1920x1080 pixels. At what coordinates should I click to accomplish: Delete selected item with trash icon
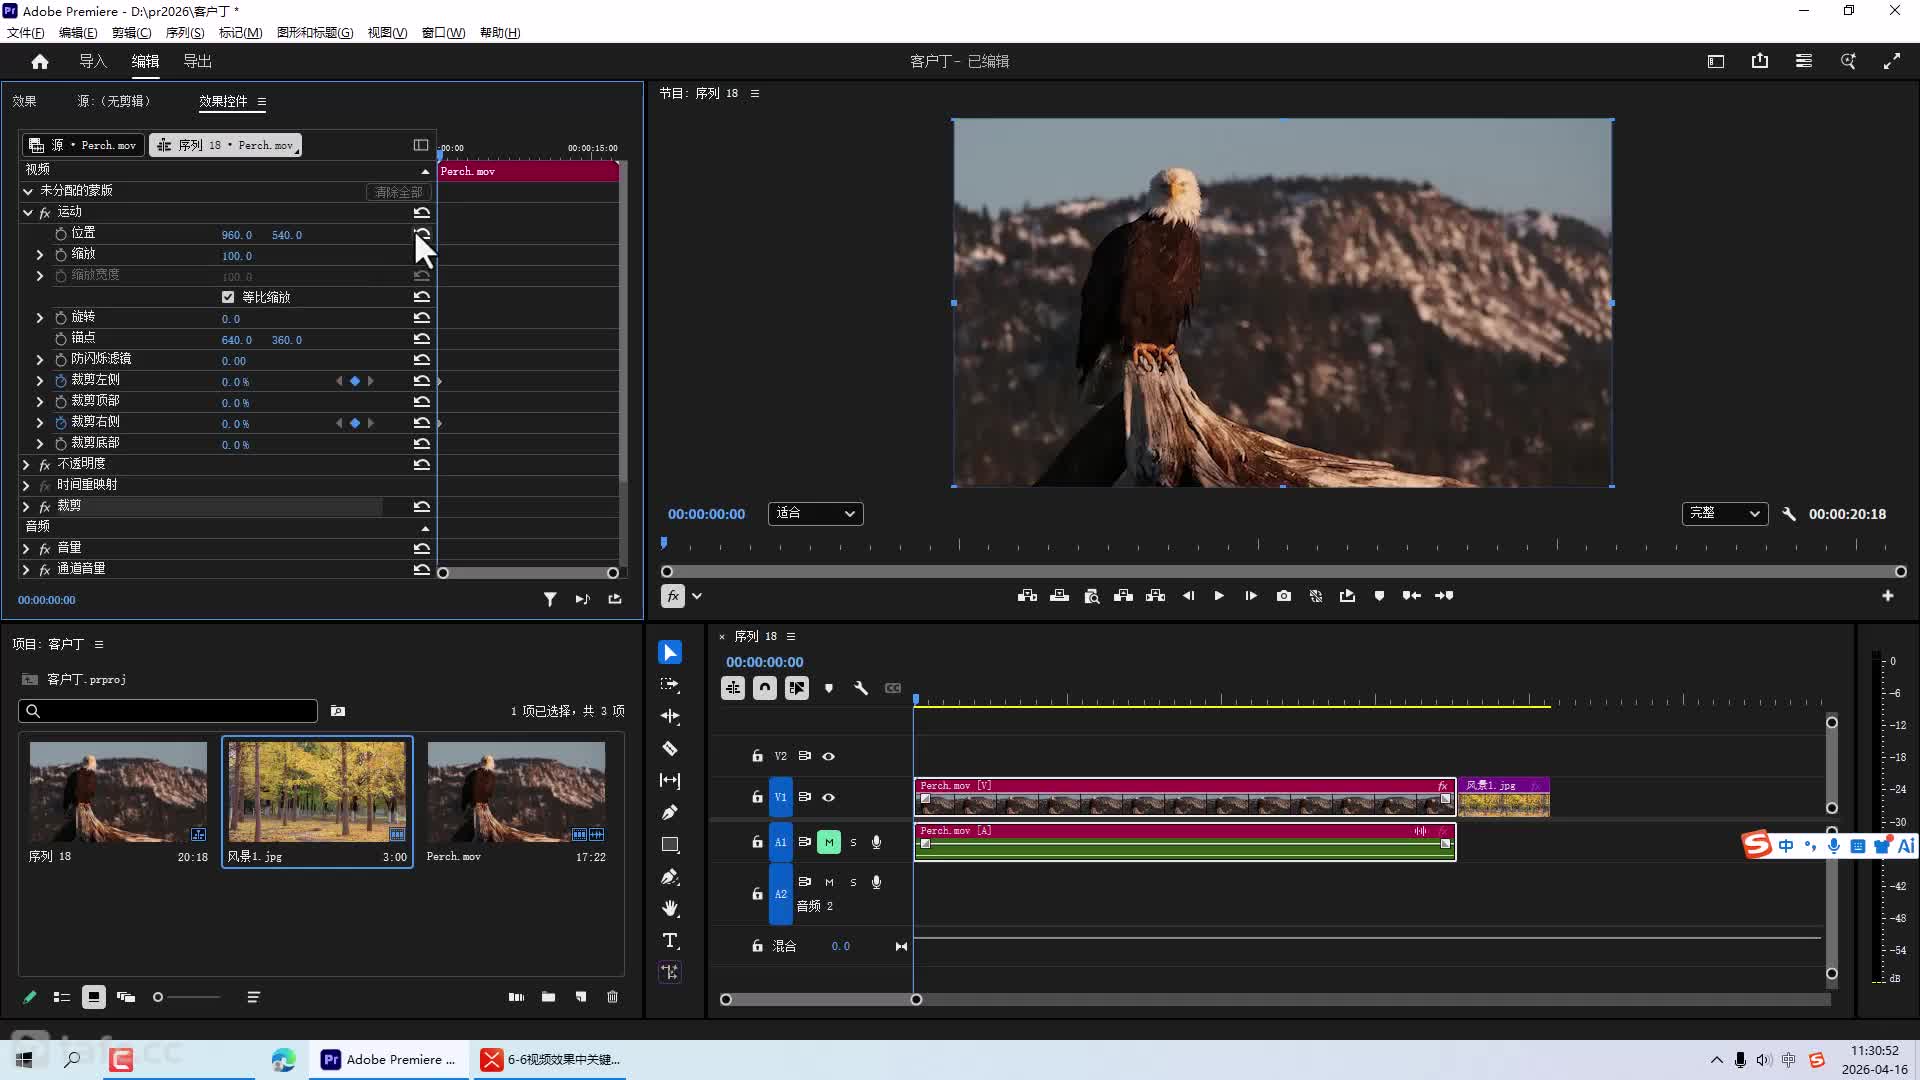(x=613, y=997)
